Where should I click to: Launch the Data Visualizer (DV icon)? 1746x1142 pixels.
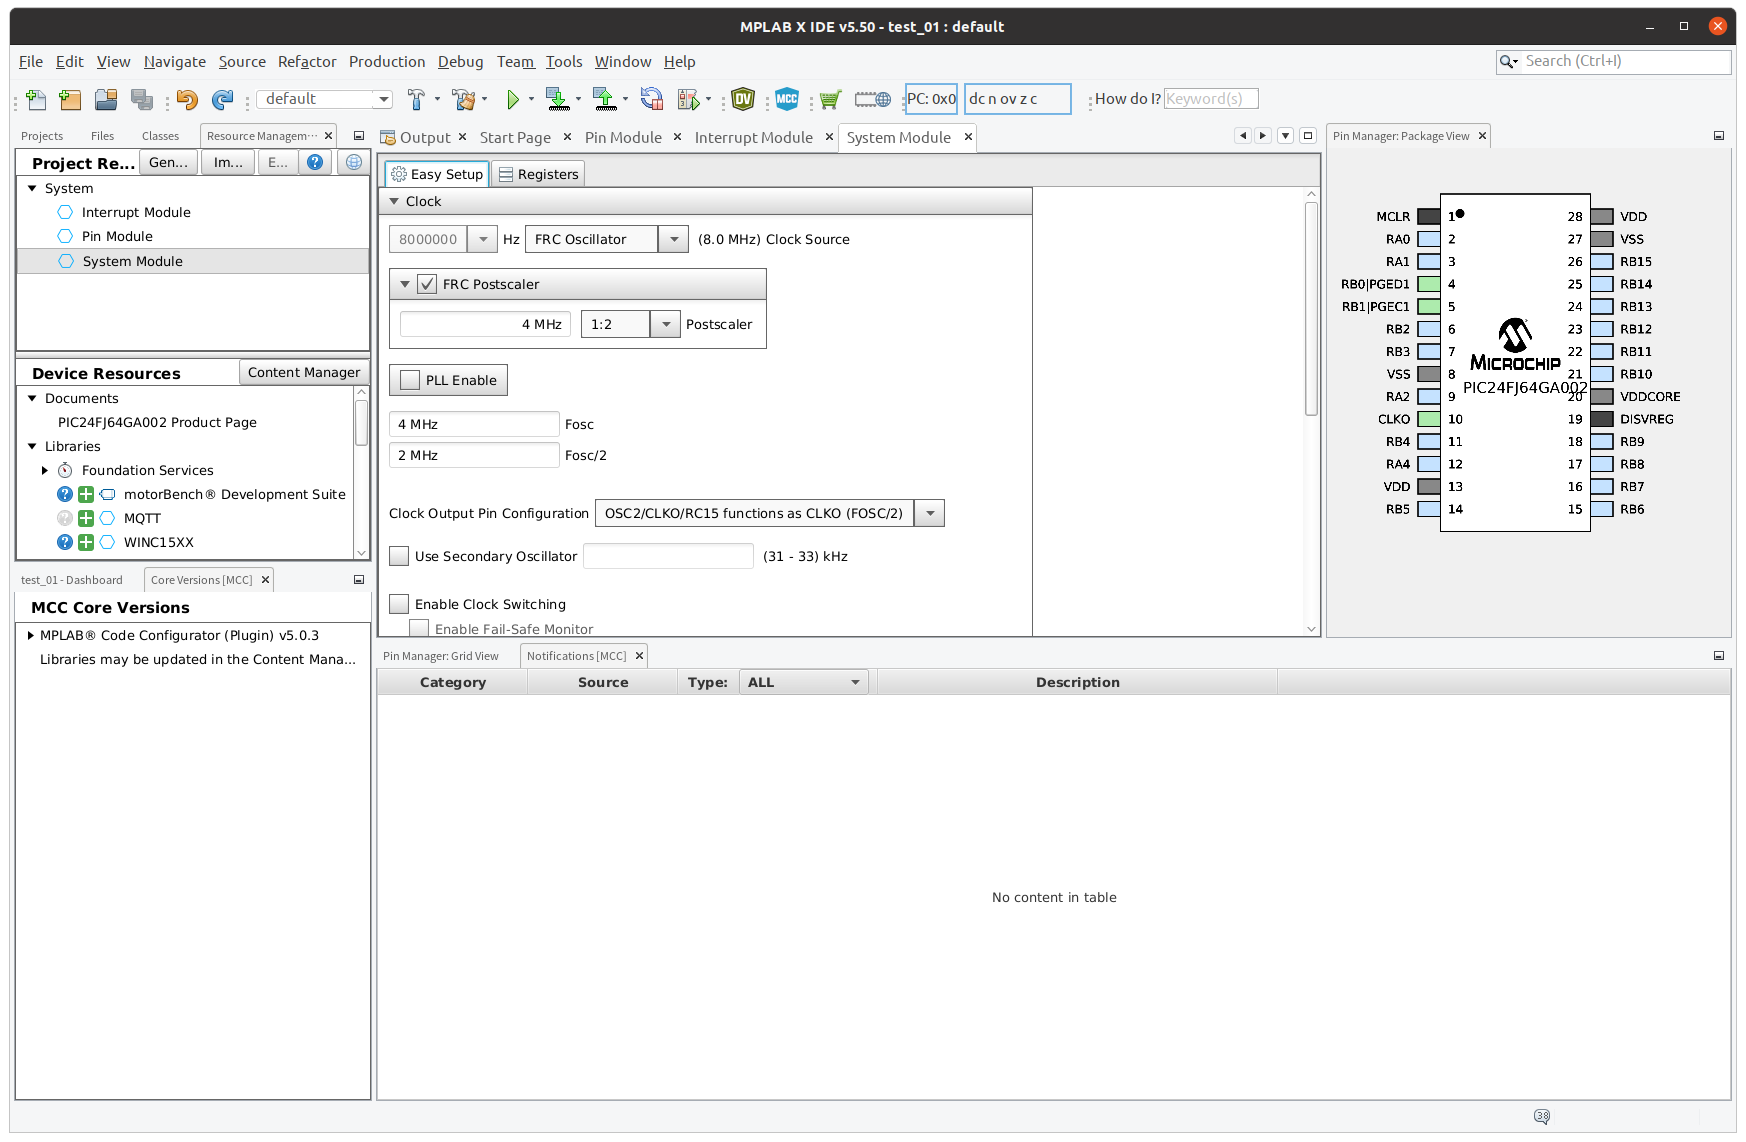tap(741, 99)
